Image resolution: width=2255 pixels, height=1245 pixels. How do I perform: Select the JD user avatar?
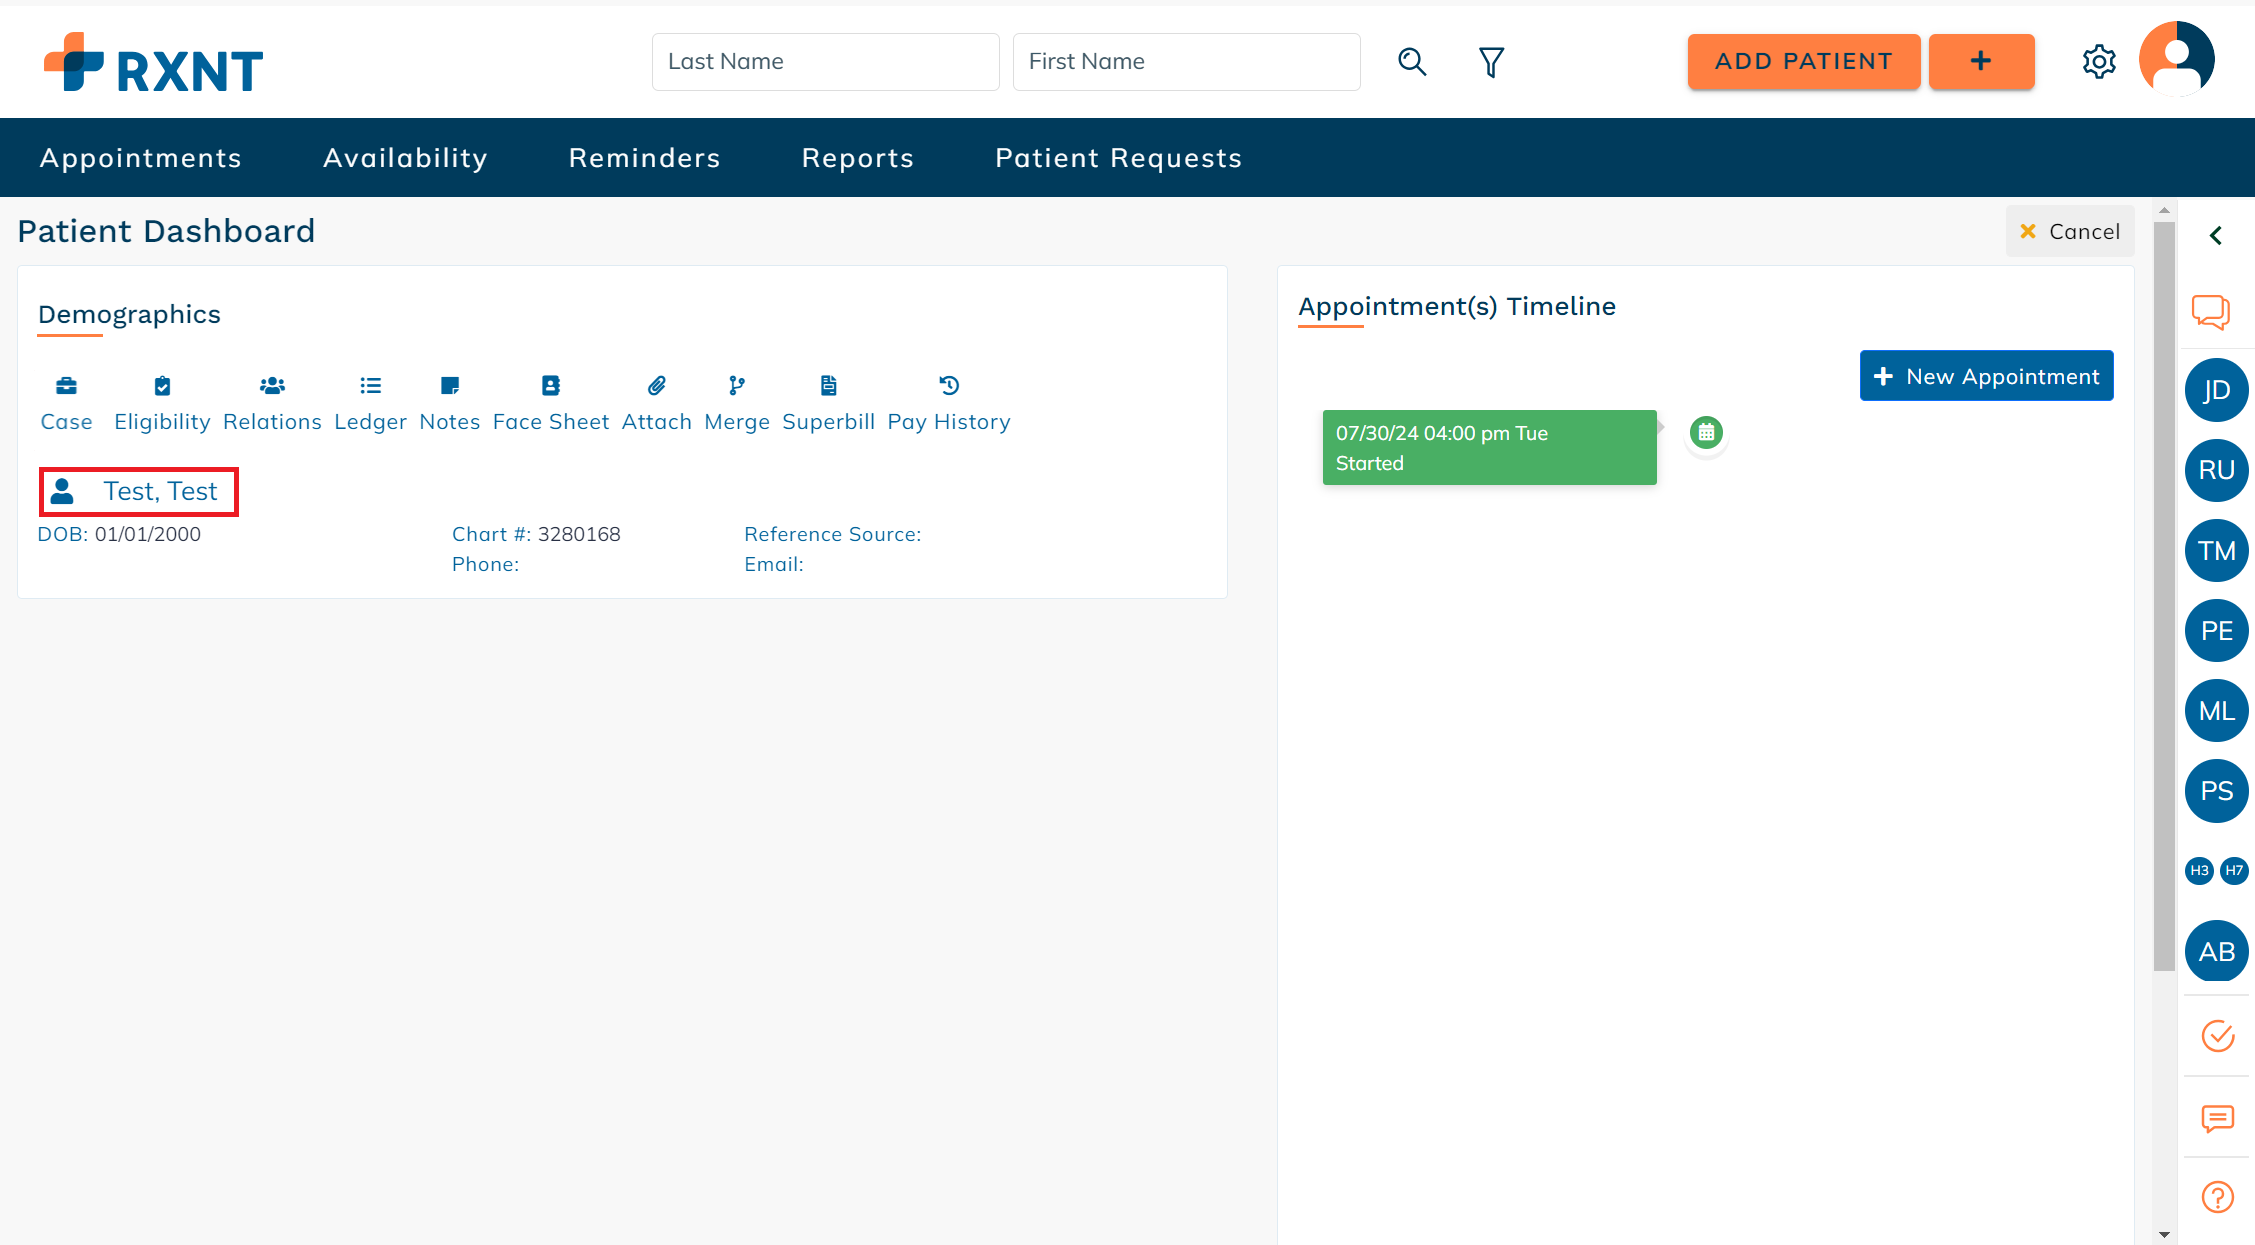[2216, 390]
